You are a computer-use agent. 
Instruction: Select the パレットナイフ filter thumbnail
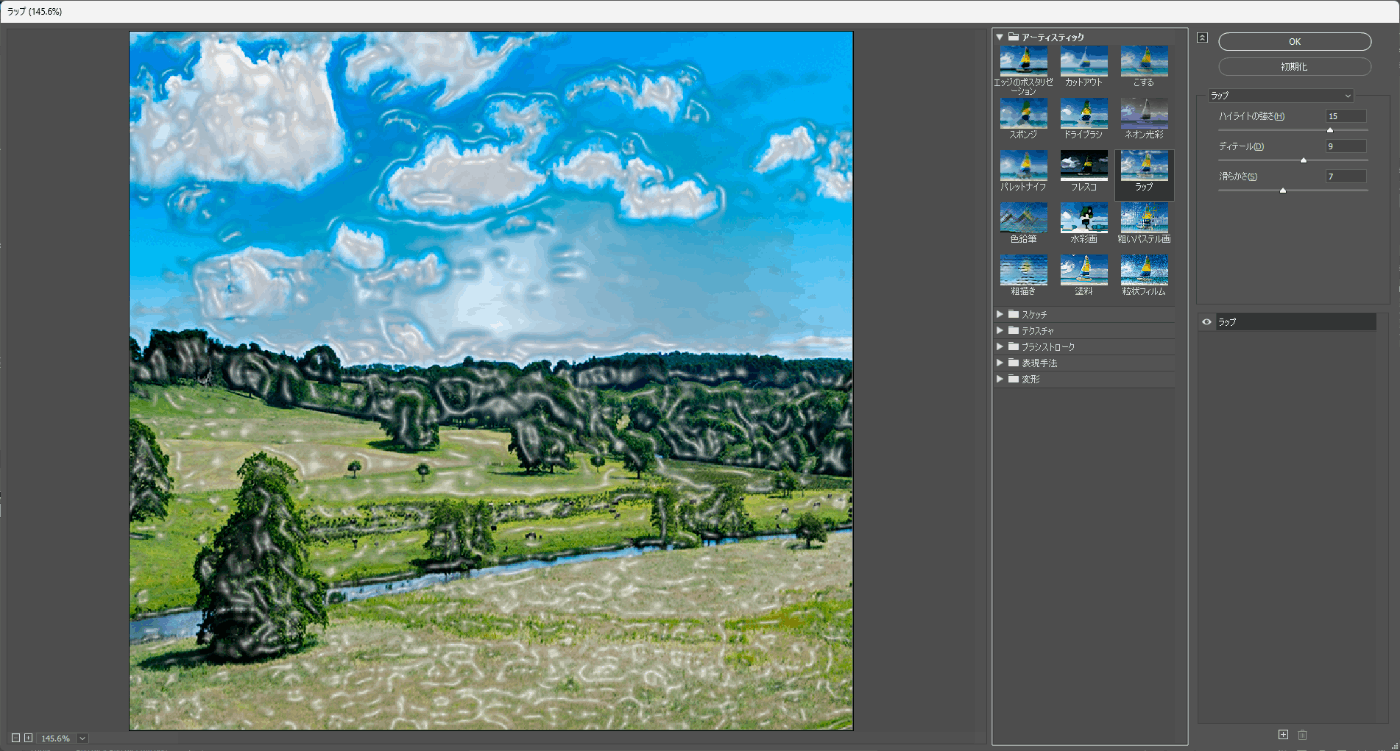click(x=1023, y=166)
